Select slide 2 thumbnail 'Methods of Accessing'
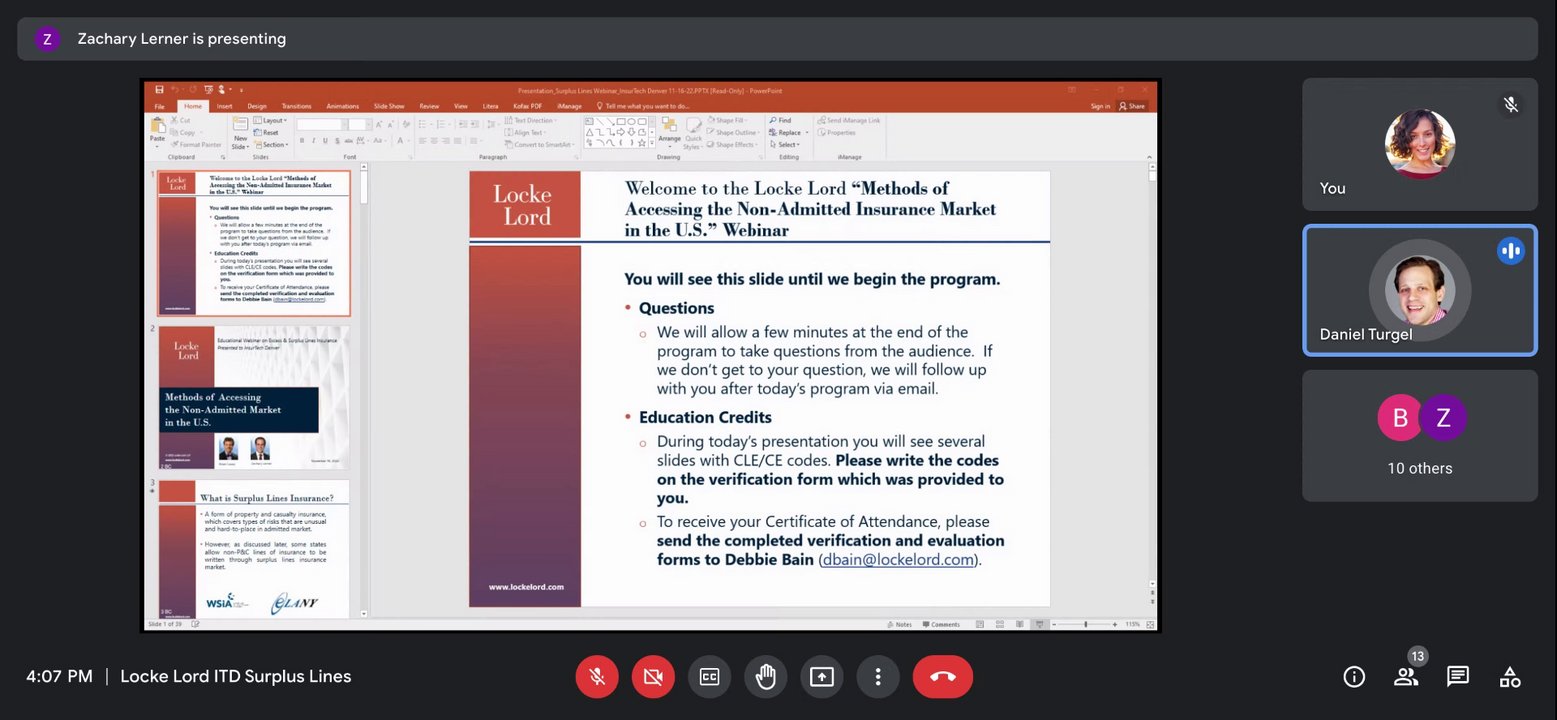Image resolution: width=1557 pixels, height=720 pixels. [x=254, y=397]
